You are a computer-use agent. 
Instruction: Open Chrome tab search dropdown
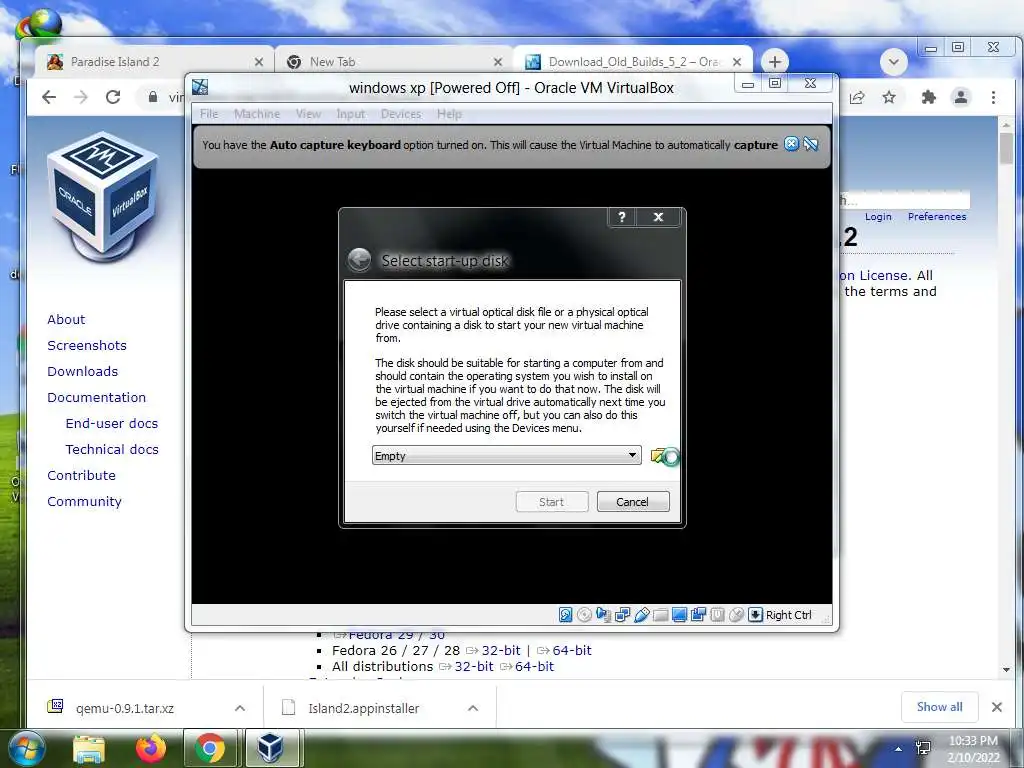tap(893, 63)
